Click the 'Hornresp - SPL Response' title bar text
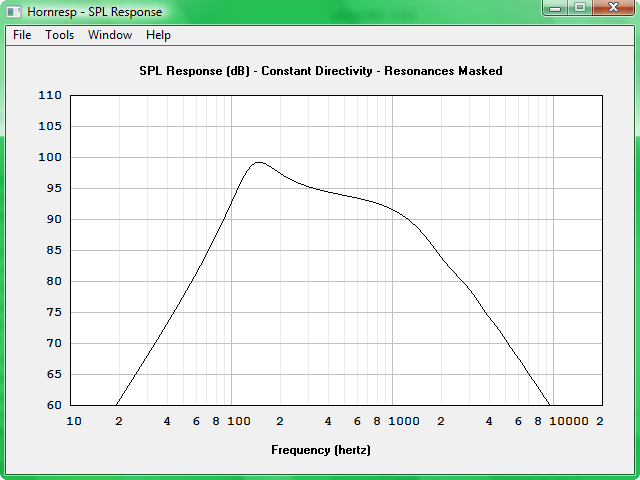 coord(95,12)
